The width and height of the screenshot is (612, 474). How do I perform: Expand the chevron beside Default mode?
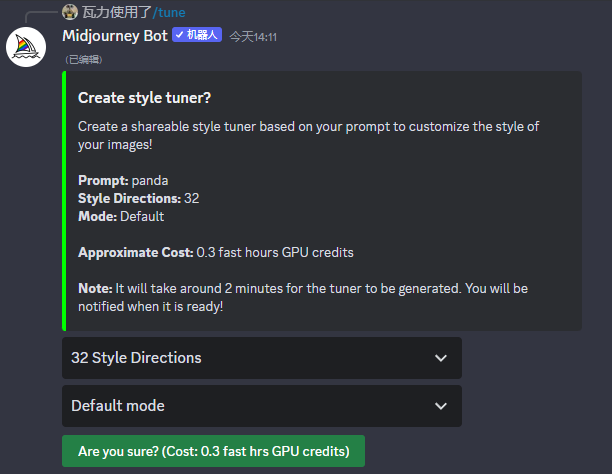[x=441, y=406]
